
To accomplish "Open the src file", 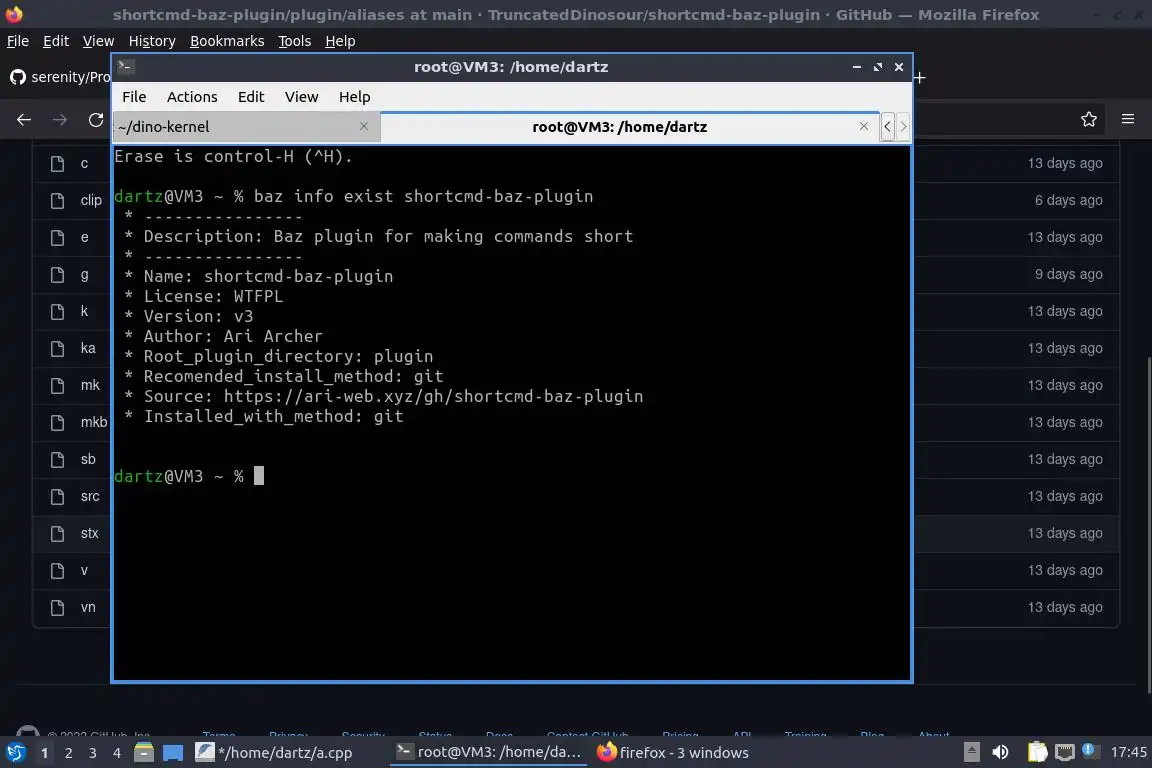I will (90, 496).
